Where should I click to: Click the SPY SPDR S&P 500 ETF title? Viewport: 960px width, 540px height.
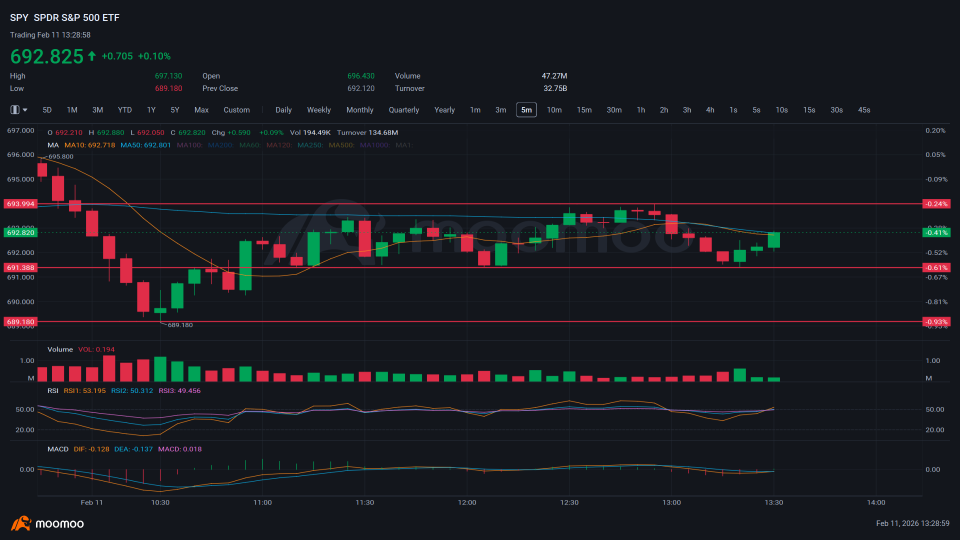point(65,18)
